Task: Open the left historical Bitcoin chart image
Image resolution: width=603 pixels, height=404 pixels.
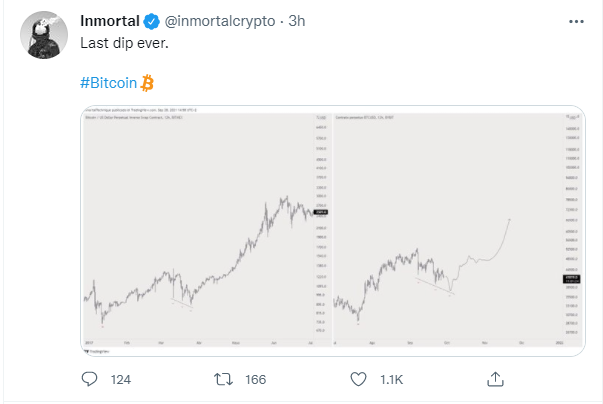Action: tap(200, 230)
